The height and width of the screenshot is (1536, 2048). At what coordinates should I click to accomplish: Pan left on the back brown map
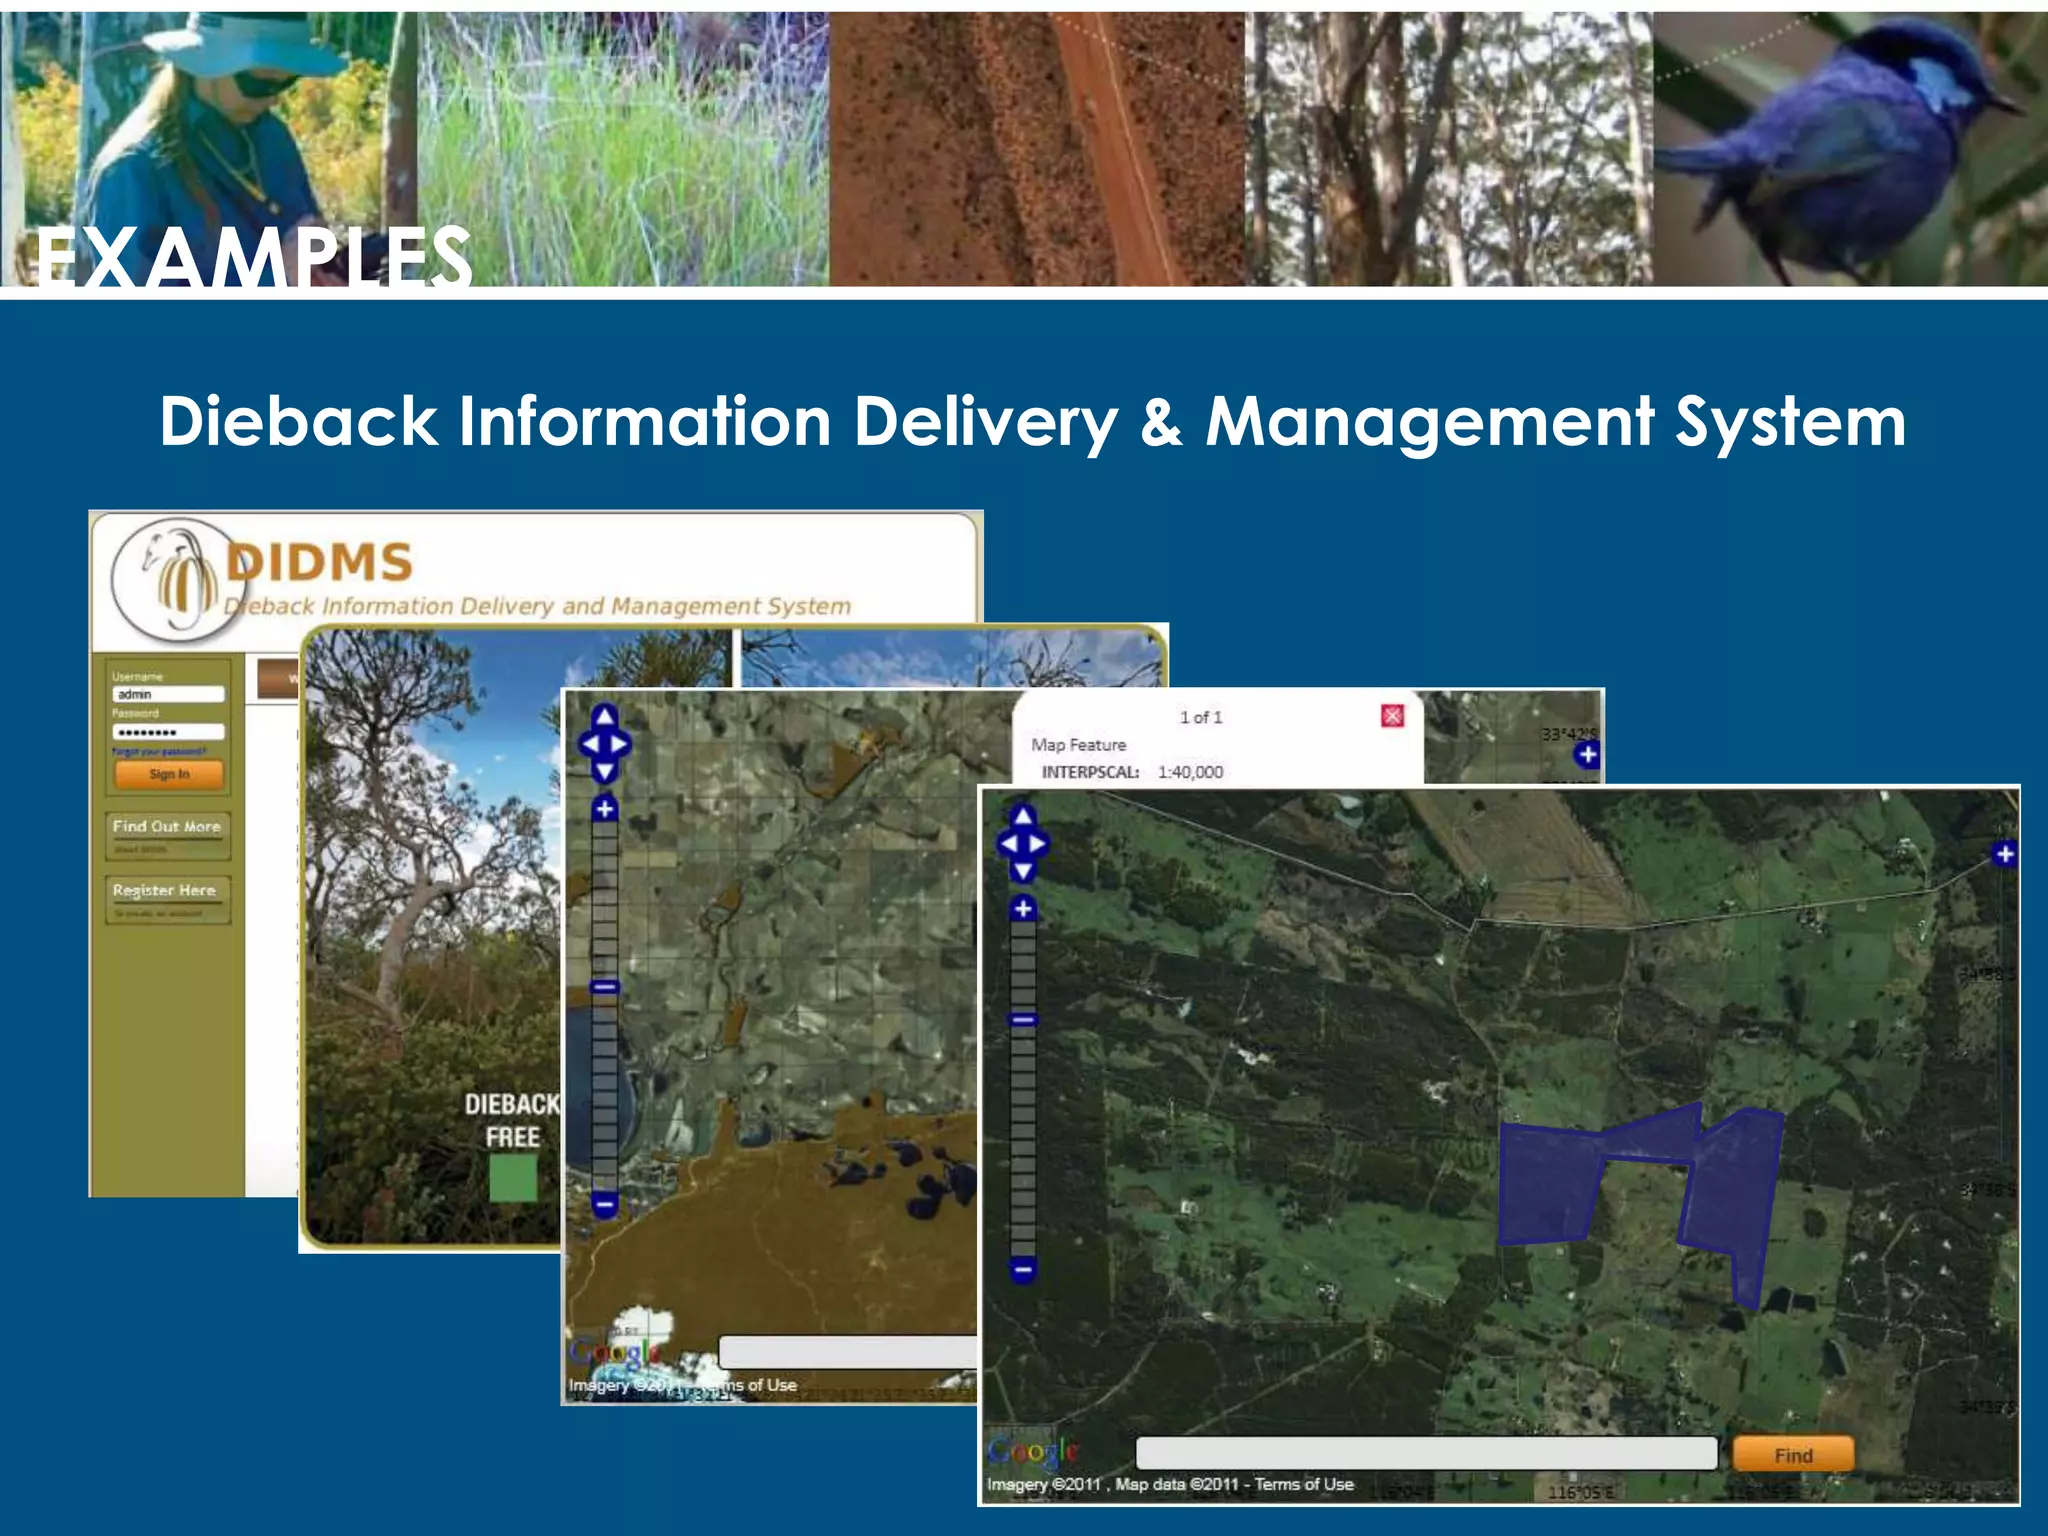(589, 744)
